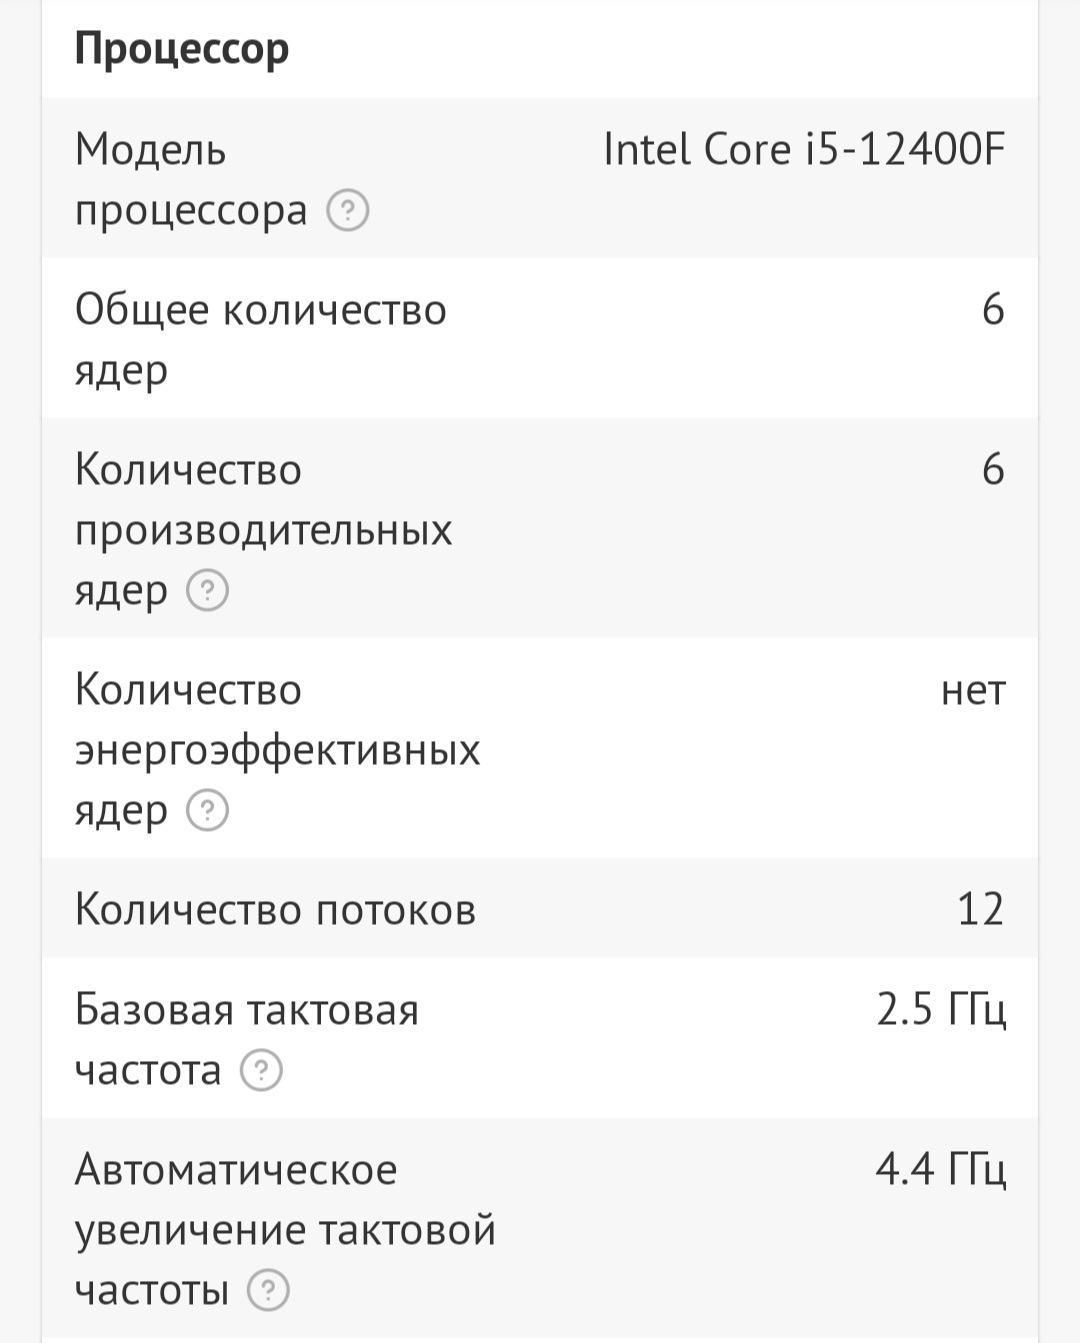Click question mark next to 'Базовая тактовая частота'
This screenshot has width=1080, height=1343.
[x=262, y=1071]
